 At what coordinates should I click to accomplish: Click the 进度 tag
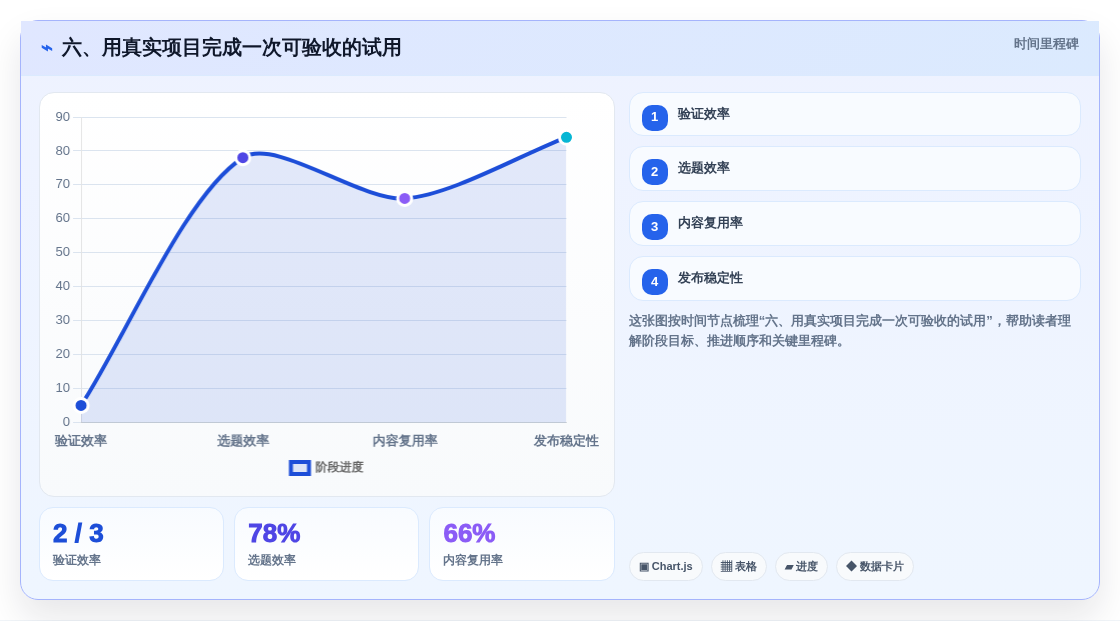click(801, 567)
